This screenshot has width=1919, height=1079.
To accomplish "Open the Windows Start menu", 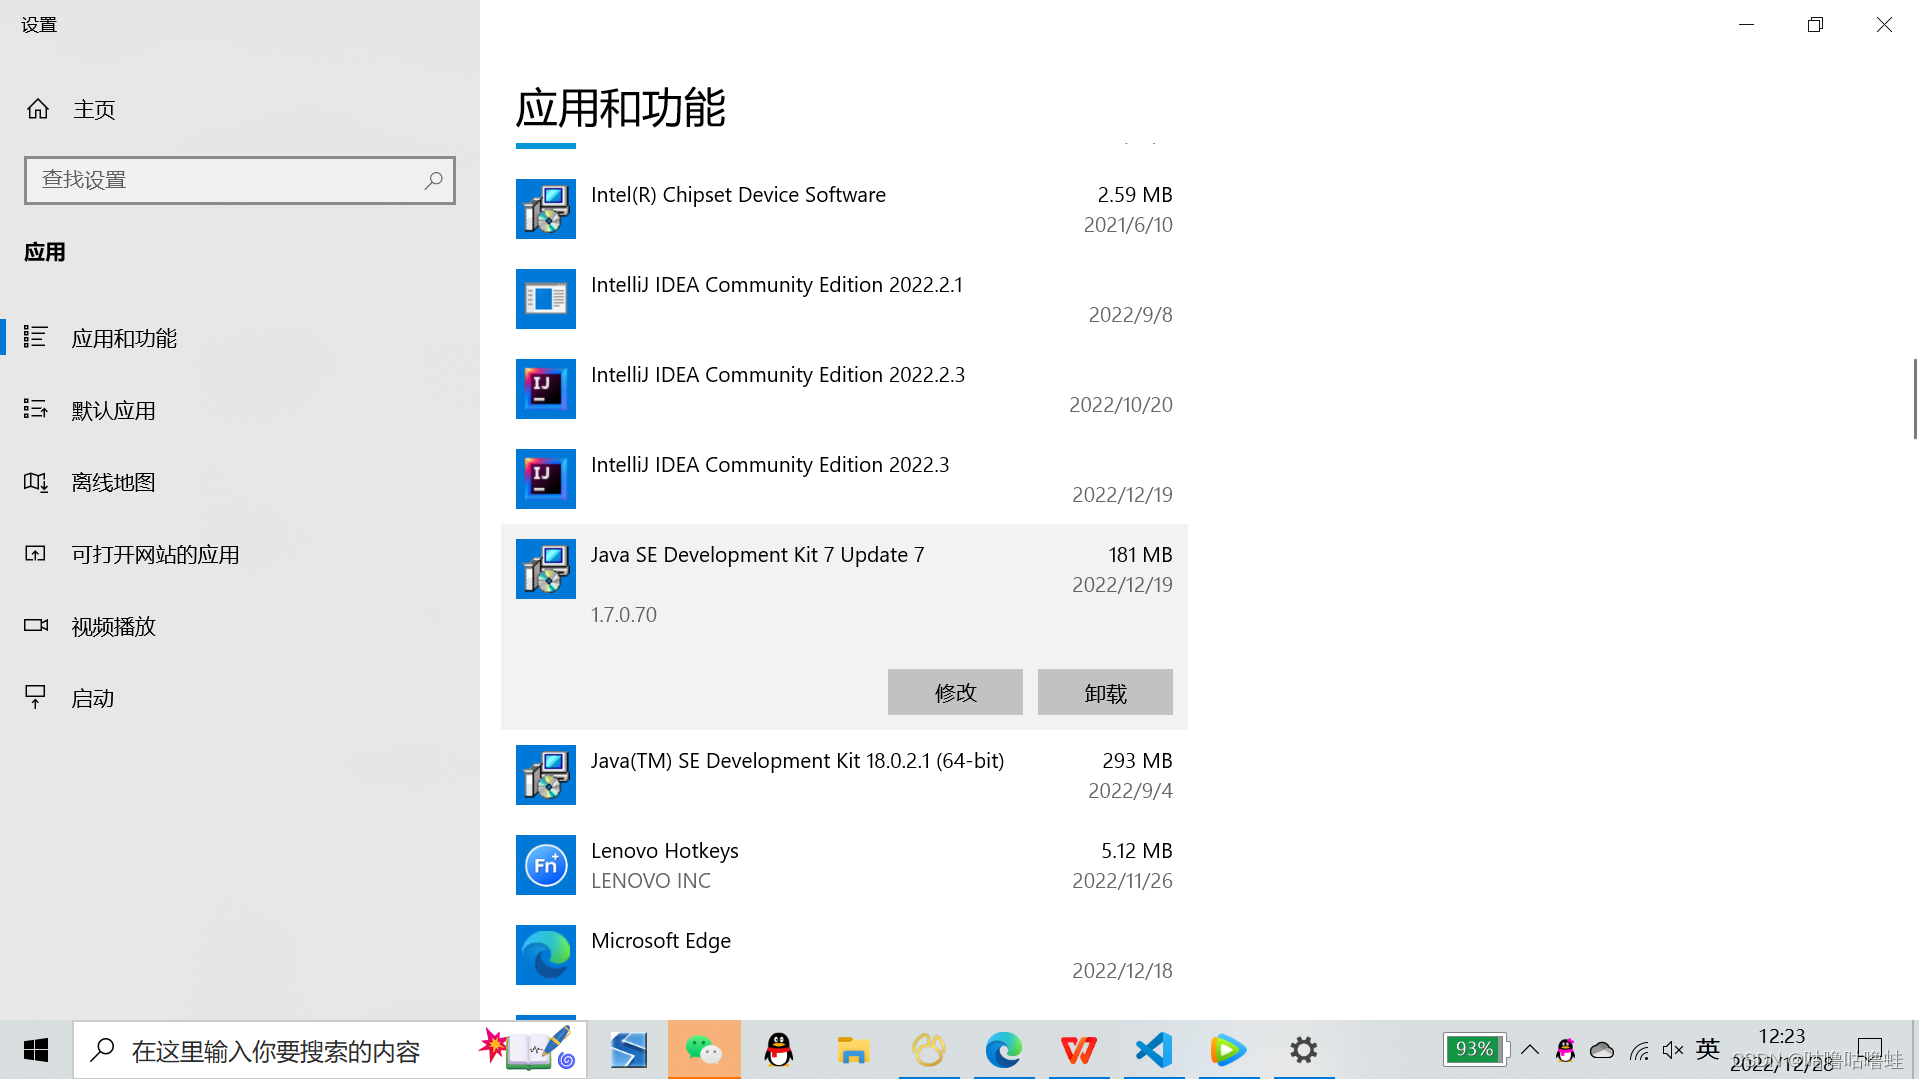I will 36,1050.
